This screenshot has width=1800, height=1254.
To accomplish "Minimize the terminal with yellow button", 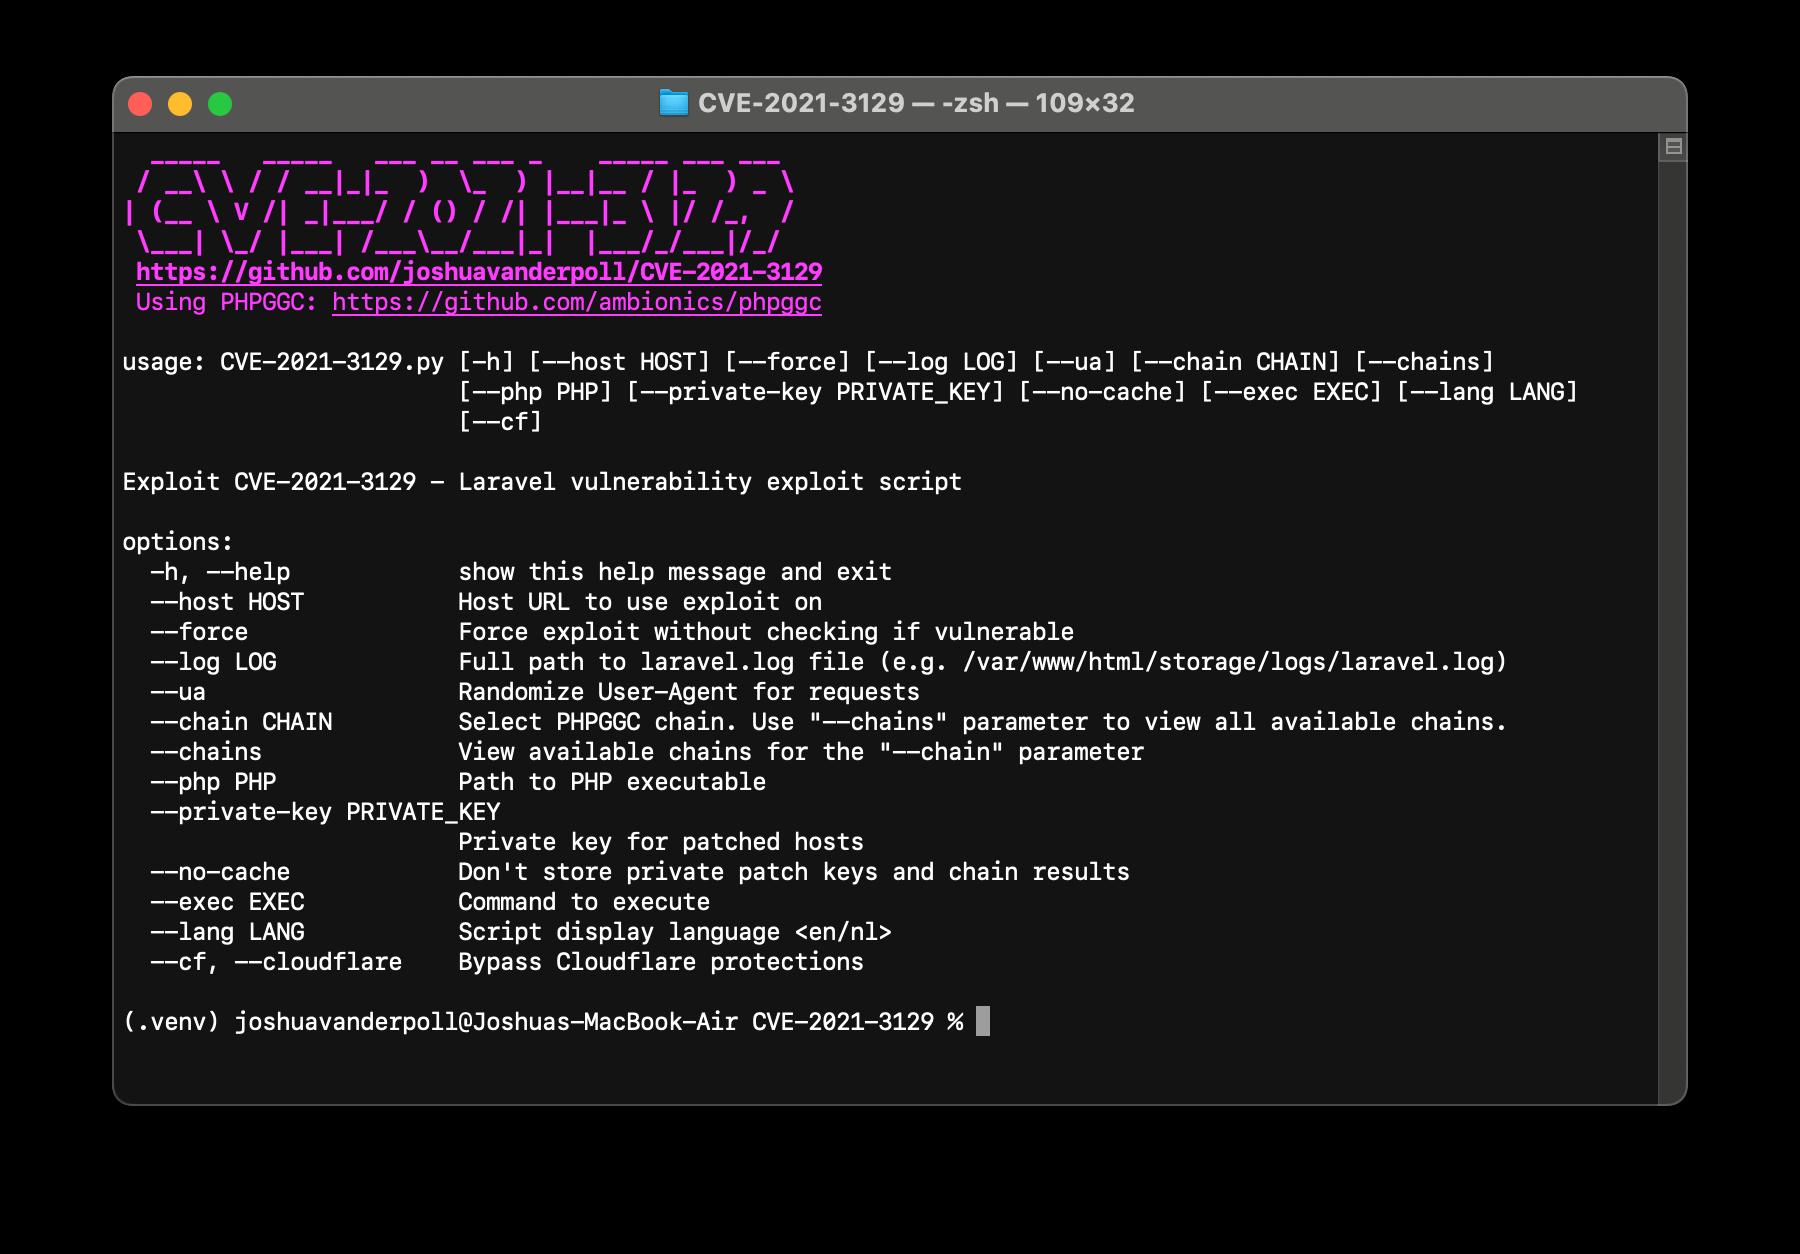I will pos(180,104).
